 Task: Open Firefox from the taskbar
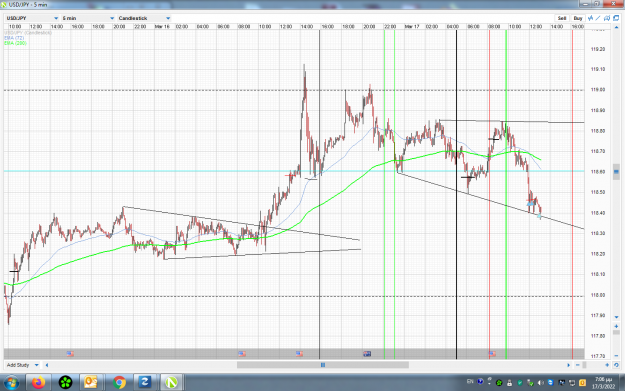(x=38, y=383)
